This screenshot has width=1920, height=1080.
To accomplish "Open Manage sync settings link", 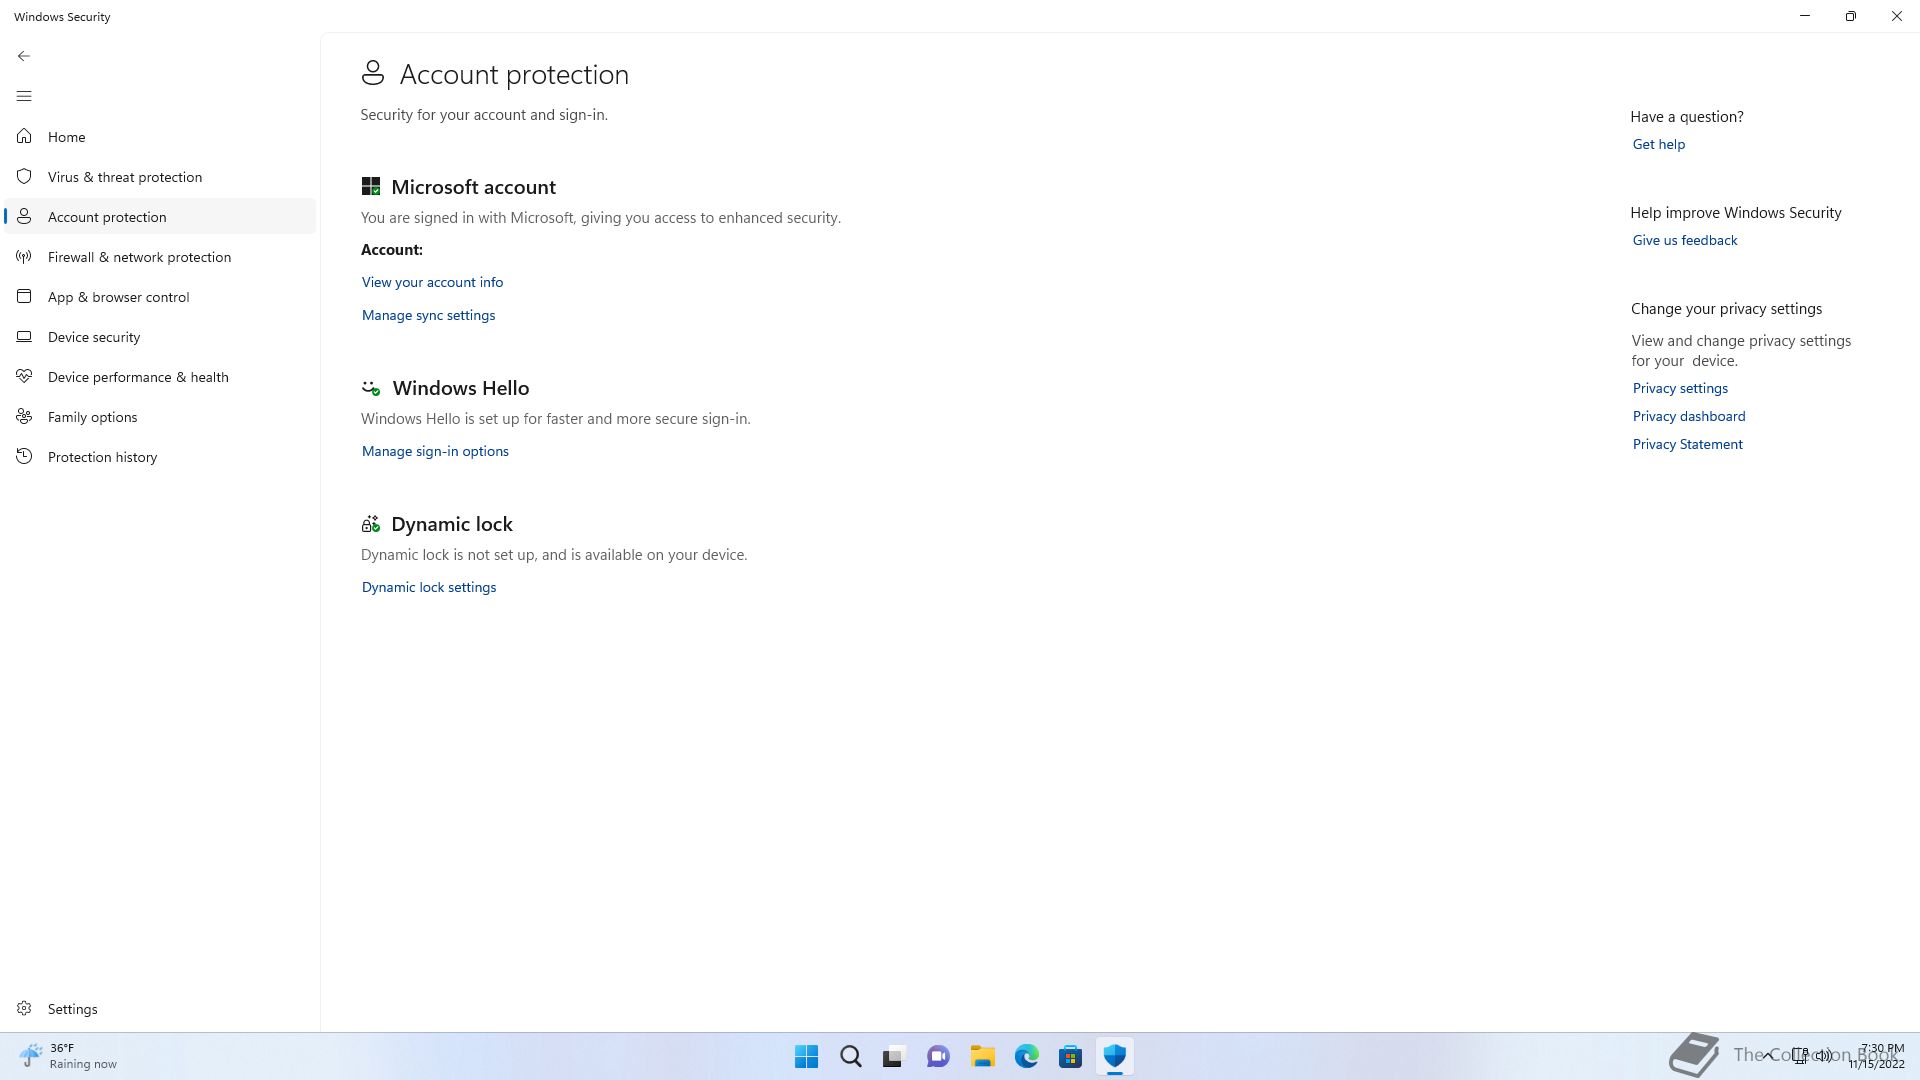I will coord(428,315).
